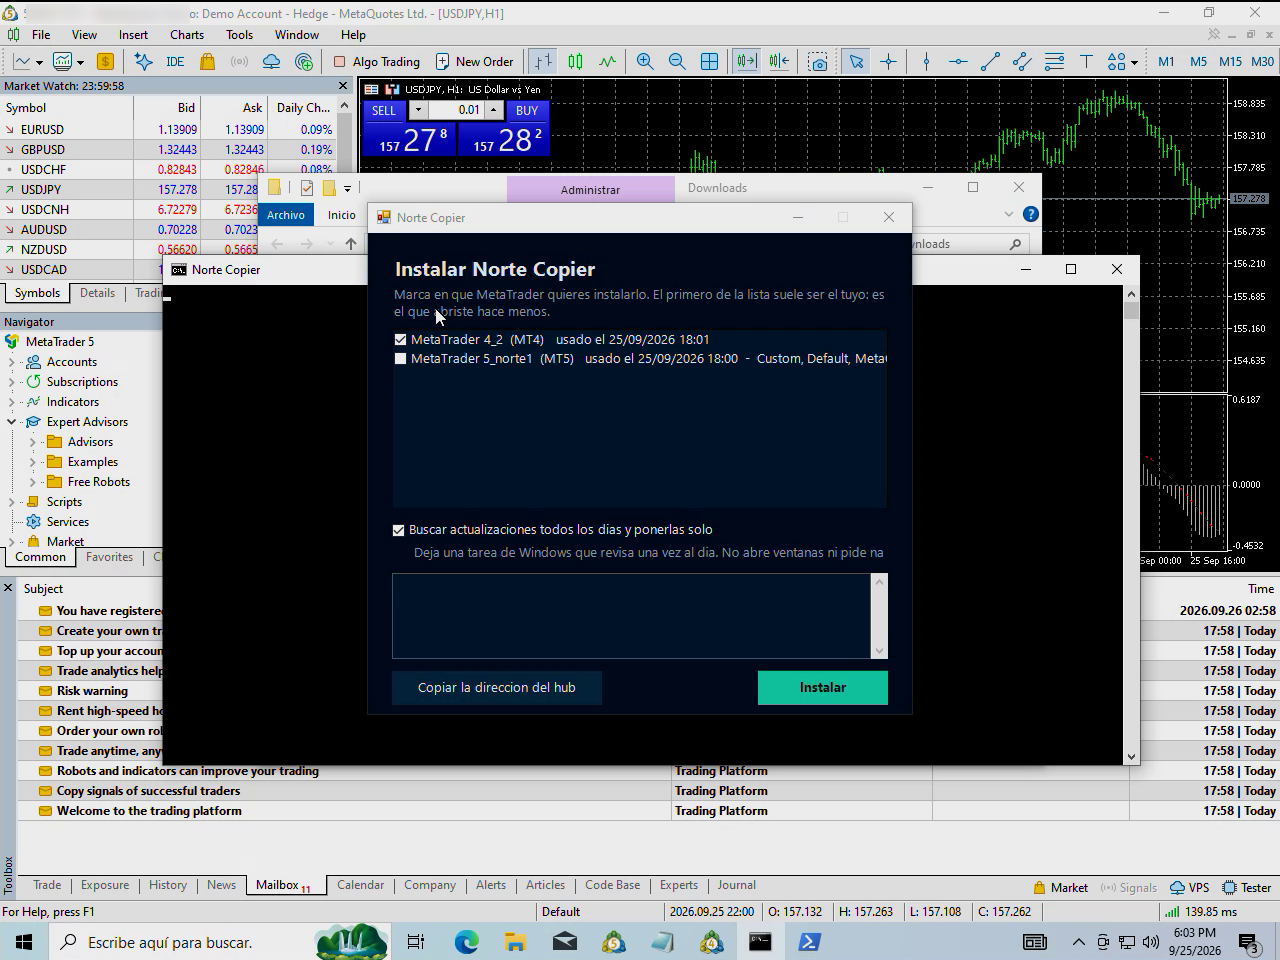Collapse the Expert Advisors node
Screen dimensions: 1280x960
coord(12,422)
